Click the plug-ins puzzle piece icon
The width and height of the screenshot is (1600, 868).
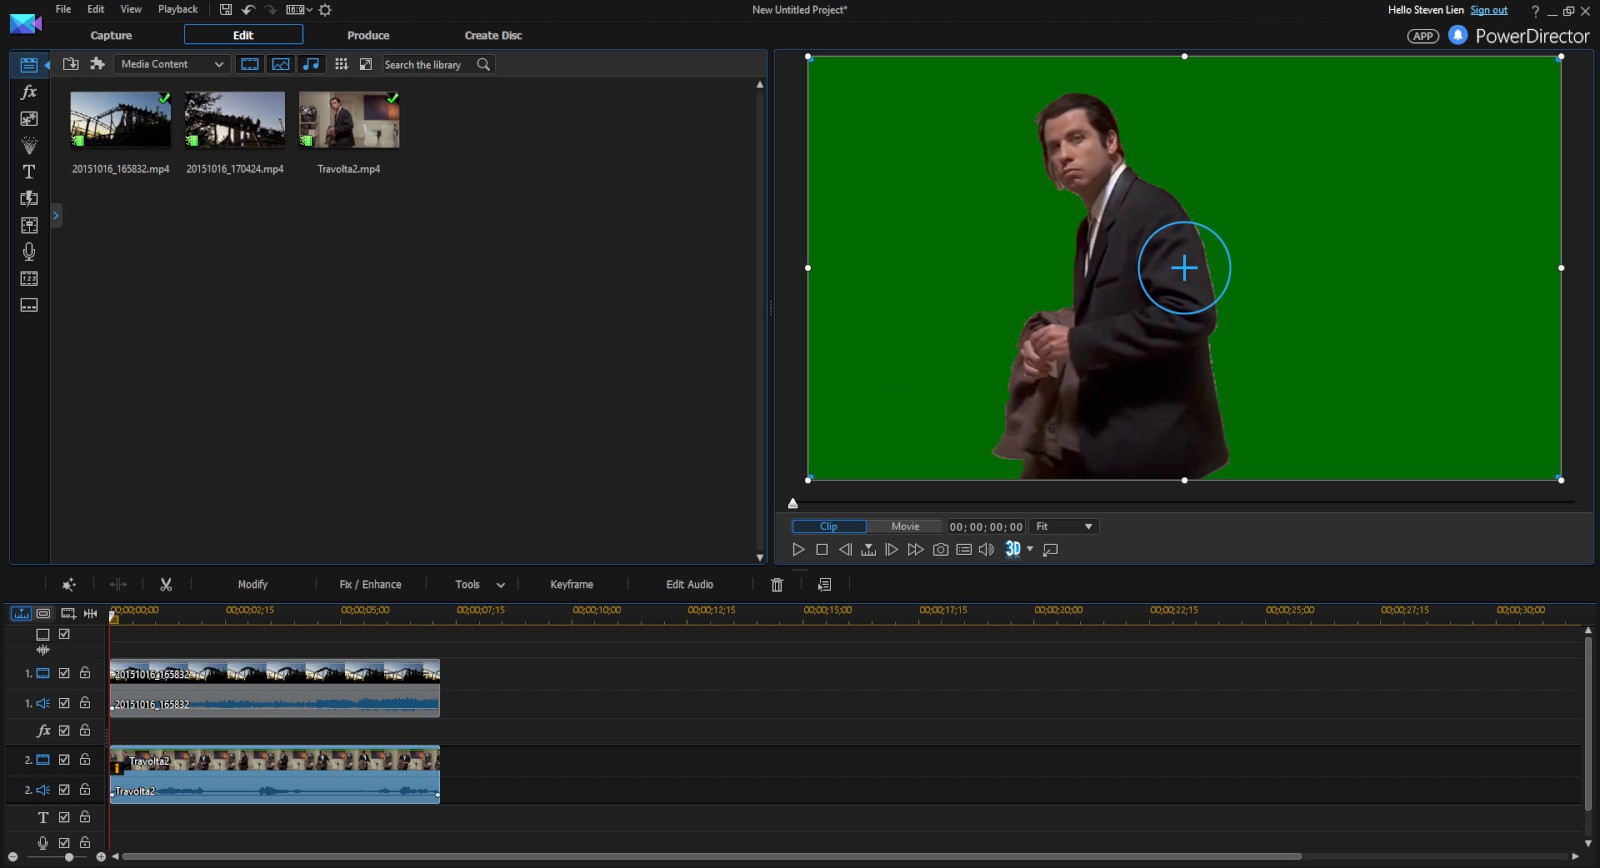coord(97,64)
